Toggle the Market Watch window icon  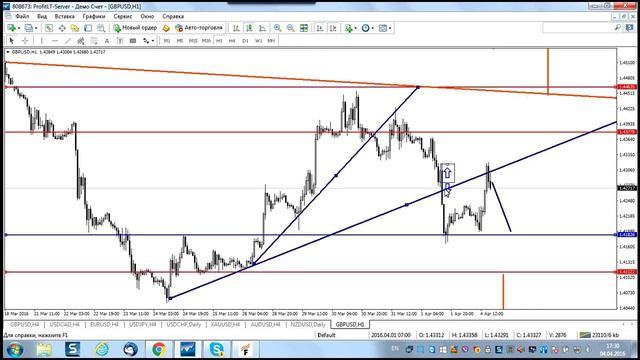tap(49, 28)
